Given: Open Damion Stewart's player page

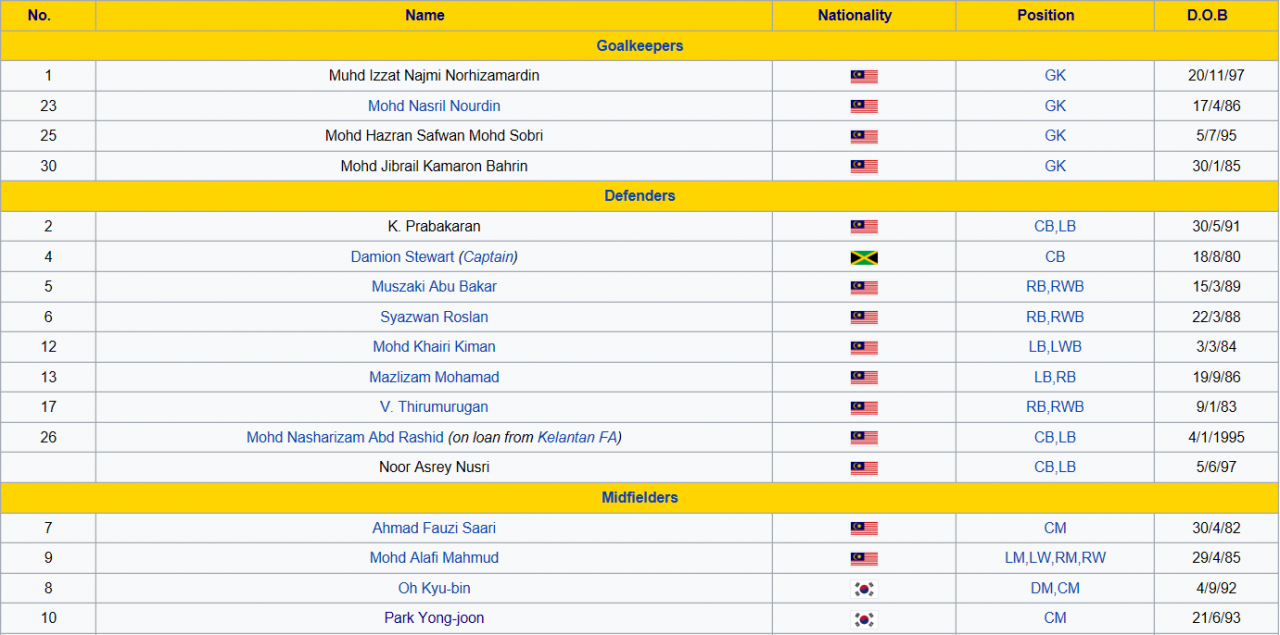Looking at the screenshot, I should point(402,257).
